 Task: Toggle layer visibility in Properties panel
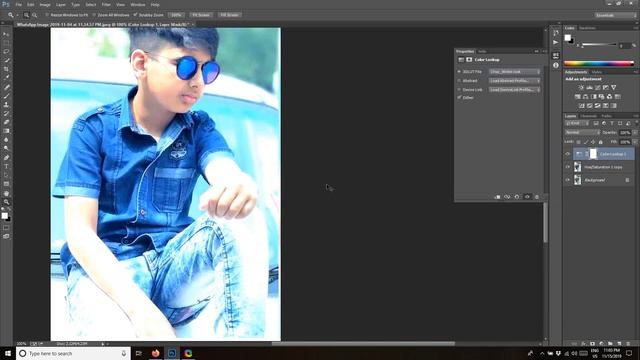(527, 197)
